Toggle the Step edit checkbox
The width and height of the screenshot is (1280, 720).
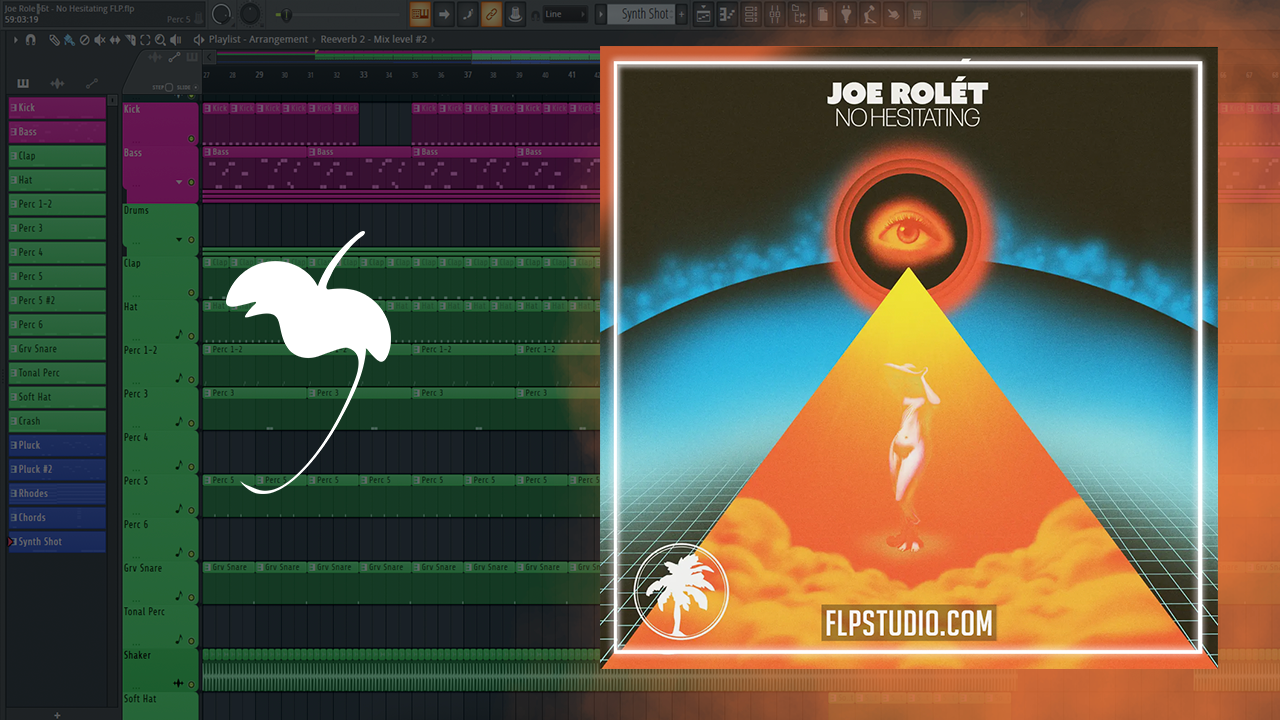coord(168,87)
